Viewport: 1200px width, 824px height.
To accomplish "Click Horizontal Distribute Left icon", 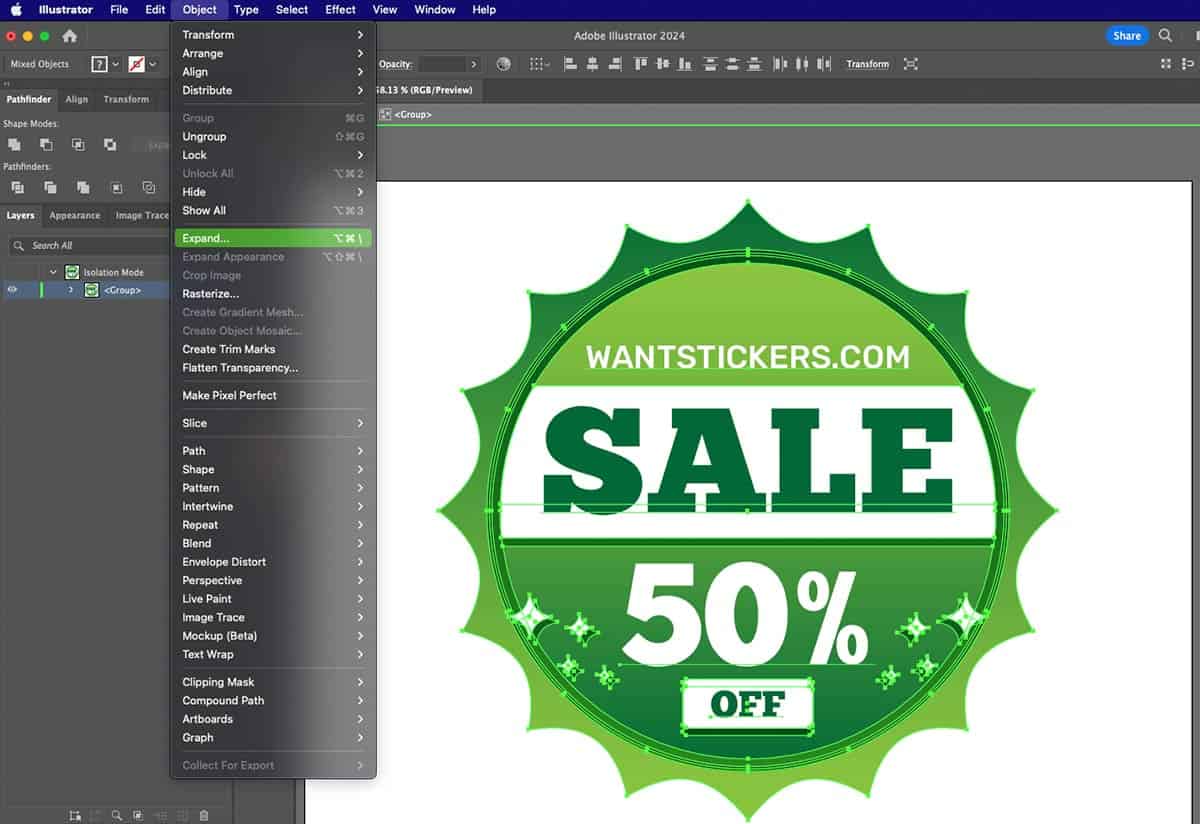I will click(781, 64).
